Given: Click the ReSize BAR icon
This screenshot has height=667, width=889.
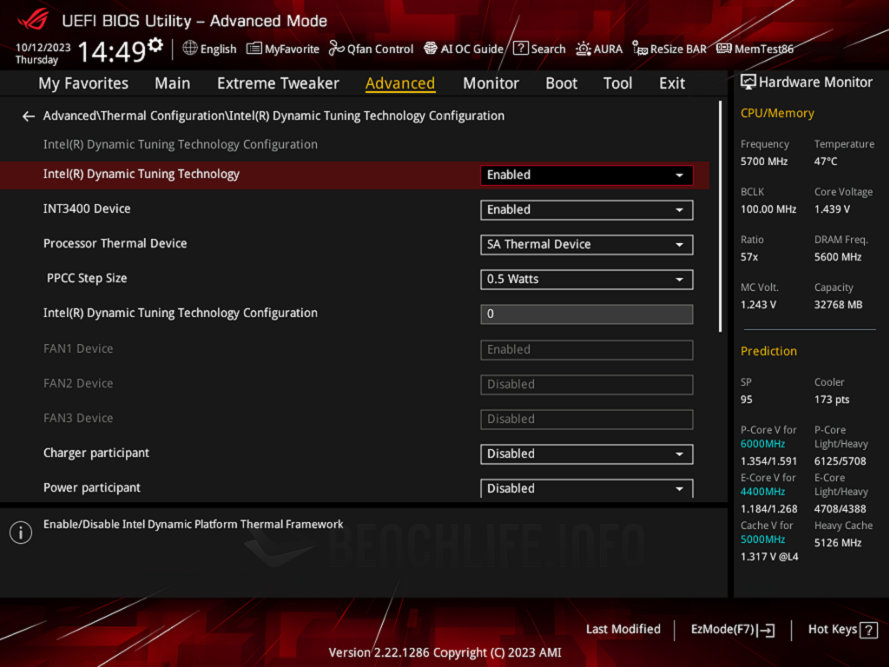Looking at the screenshot, I should coord(669,48).
